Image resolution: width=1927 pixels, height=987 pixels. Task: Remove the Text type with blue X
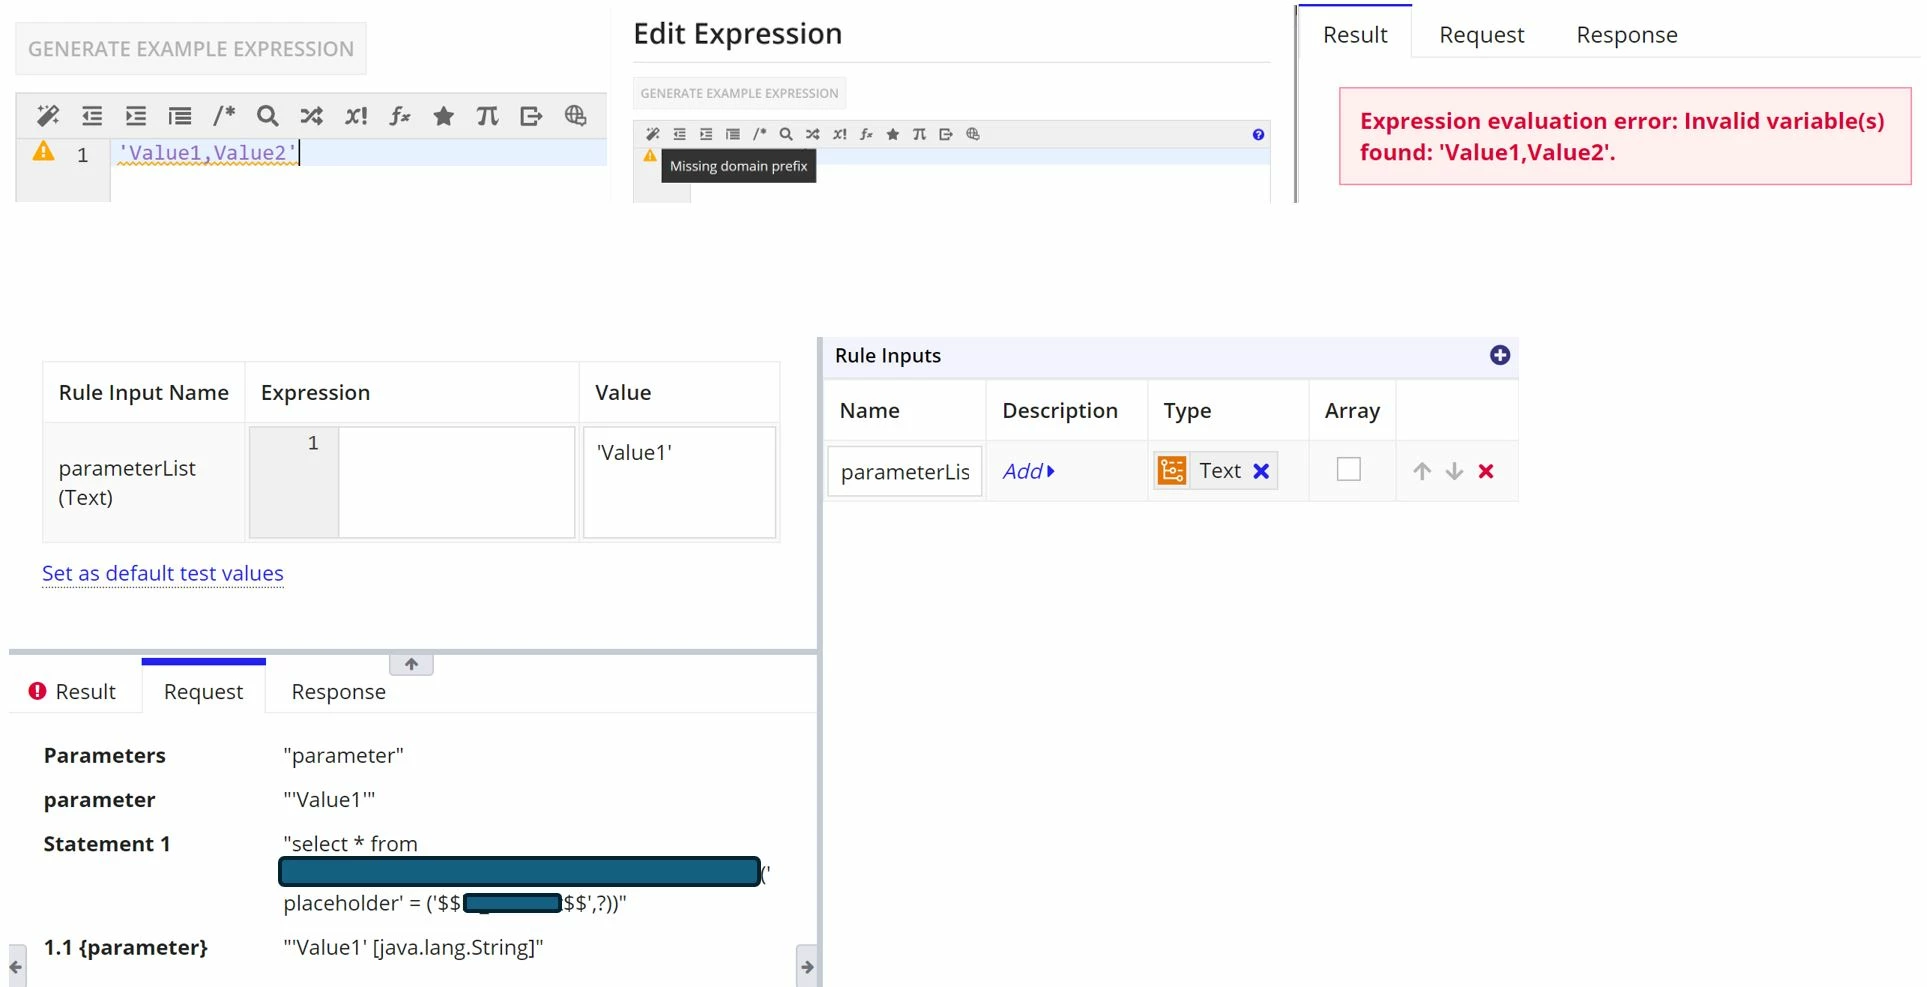[x=1261, y=471]
